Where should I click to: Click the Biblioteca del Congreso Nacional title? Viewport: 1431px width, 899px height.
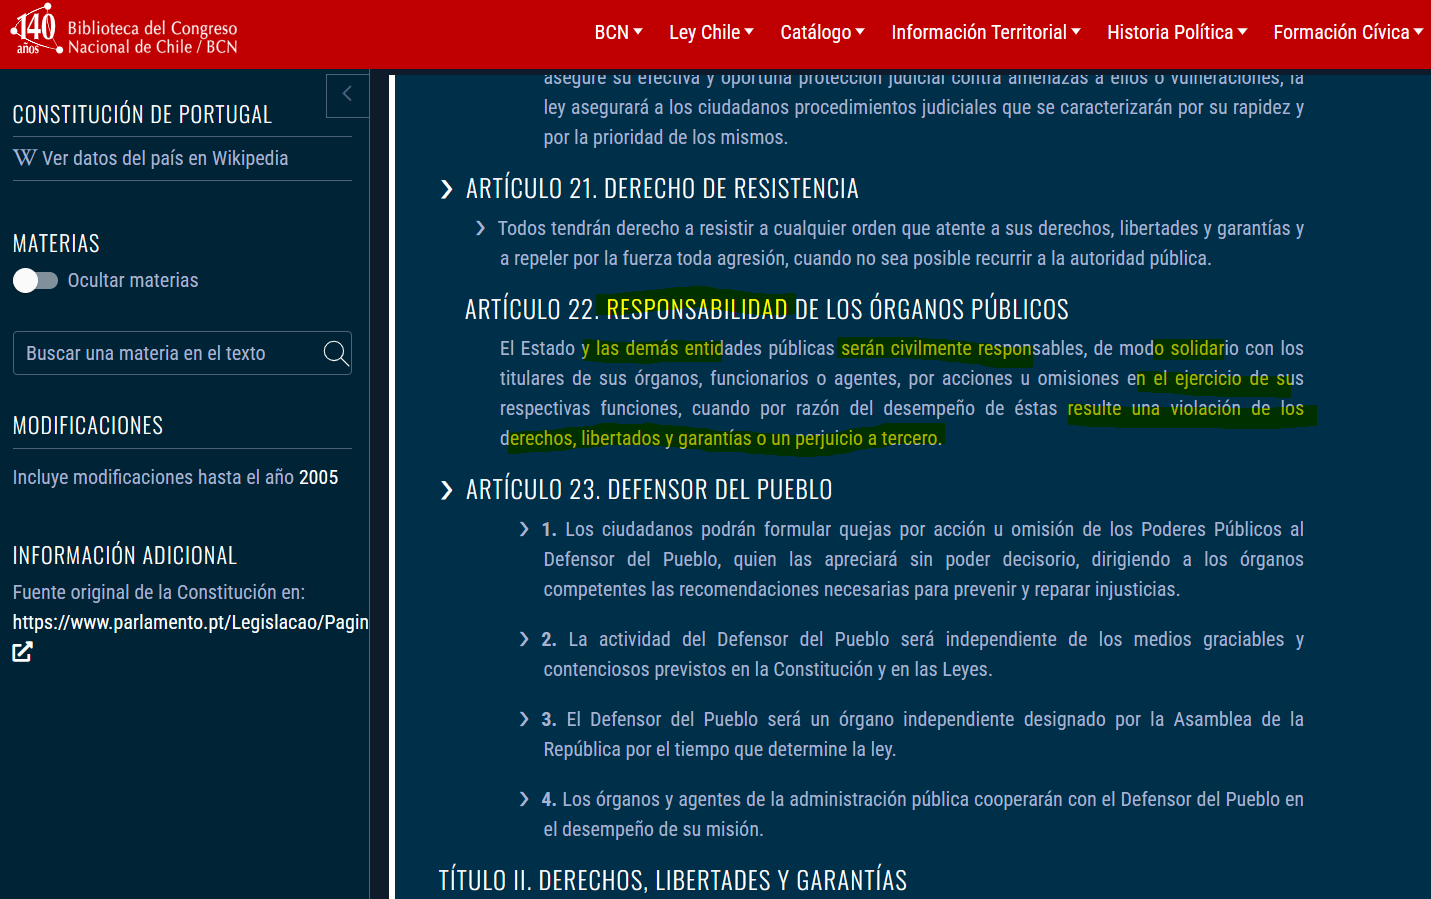[x=153, y=37]
